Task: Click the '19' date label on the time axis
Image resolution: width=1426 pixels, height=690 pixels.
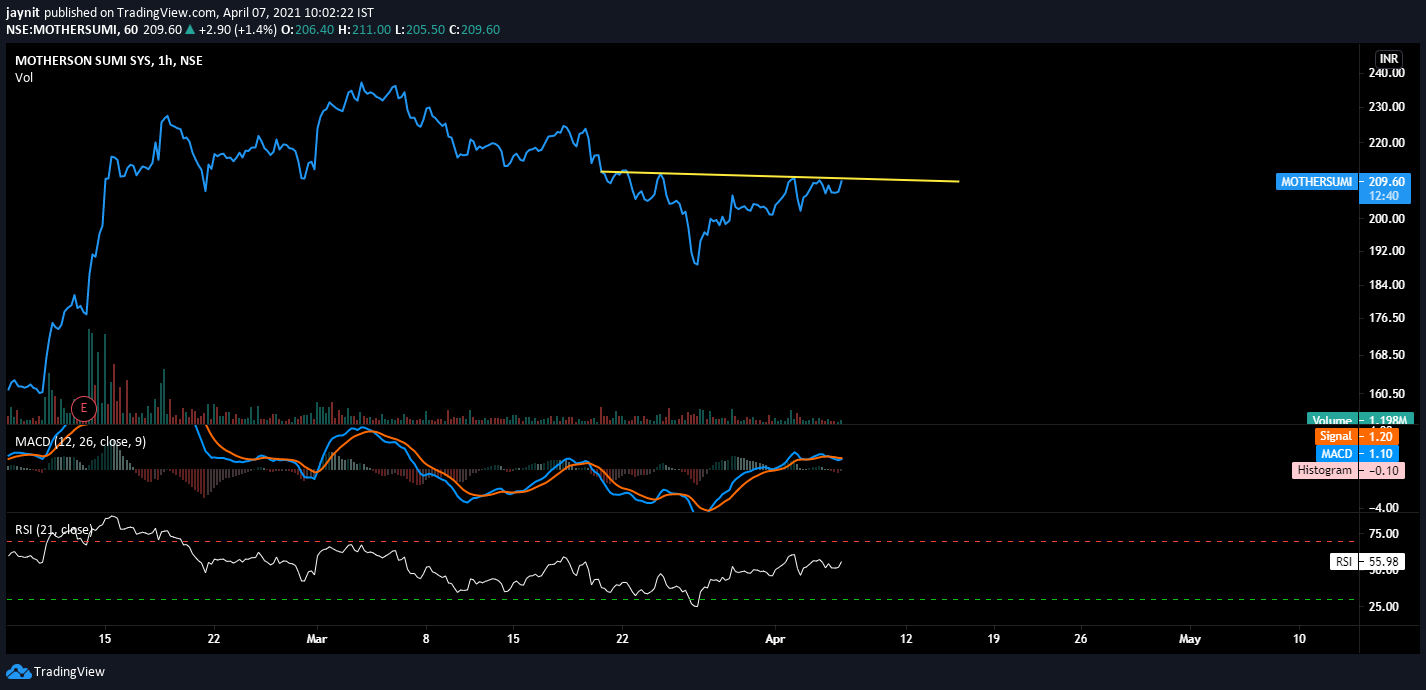Action: click(993, 637)
